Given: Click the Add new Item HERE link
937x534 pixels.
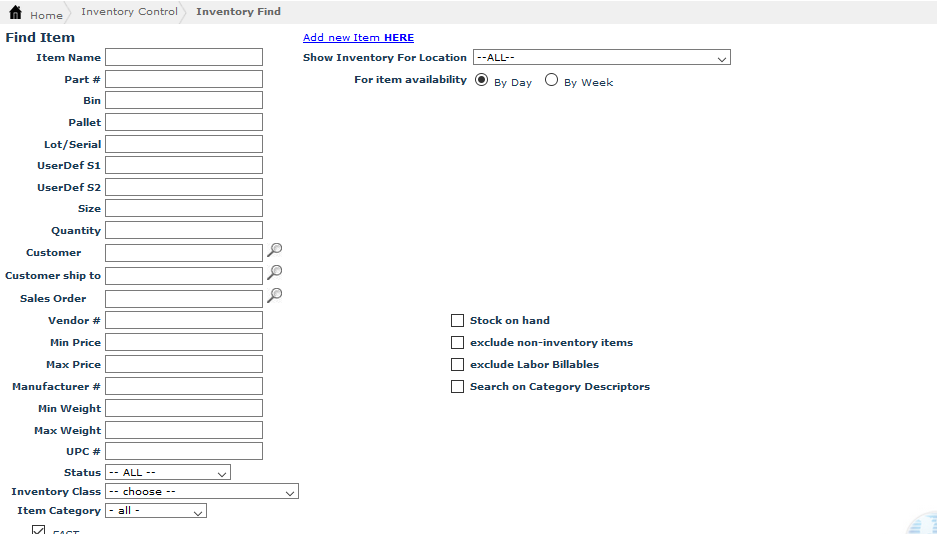Looking at the screenshot, I should point(358,38).
